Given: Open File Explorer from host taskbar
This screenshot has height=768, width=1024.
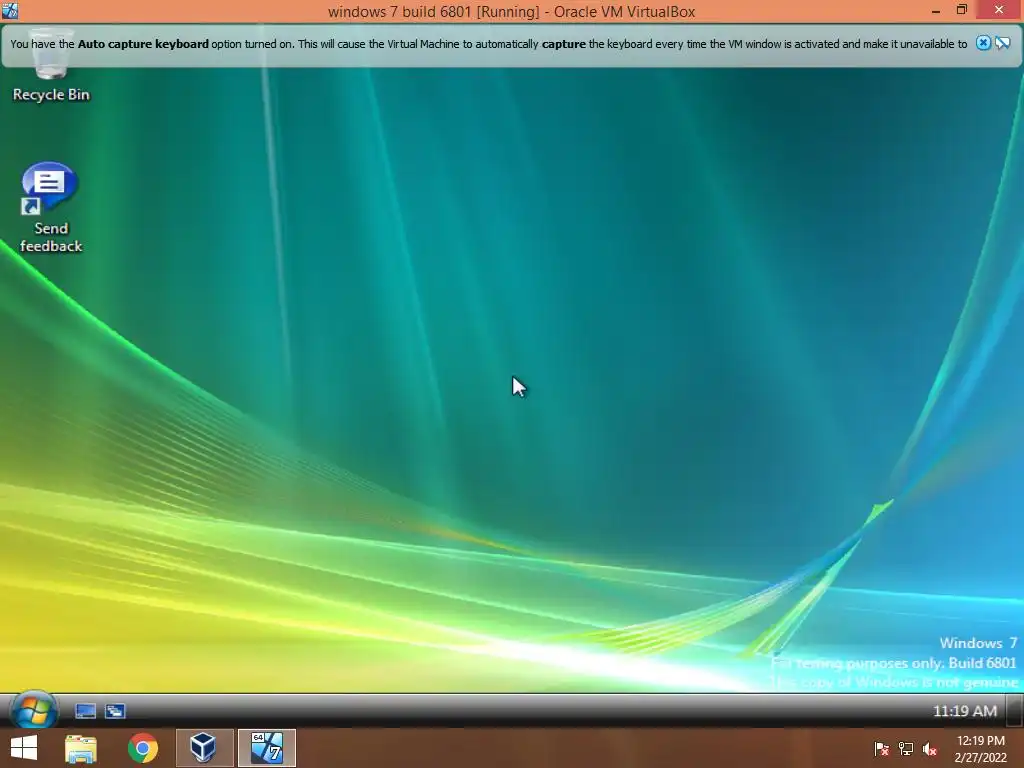Looking at the screenshot, I should (x=81, y=748).
